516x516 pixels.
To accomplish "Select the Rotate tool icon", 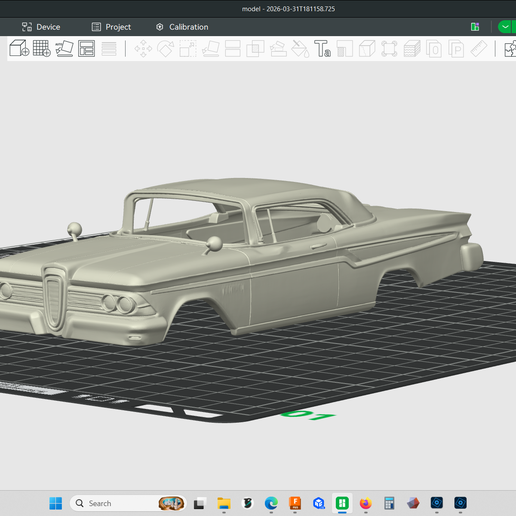I will tap(166, 49).
